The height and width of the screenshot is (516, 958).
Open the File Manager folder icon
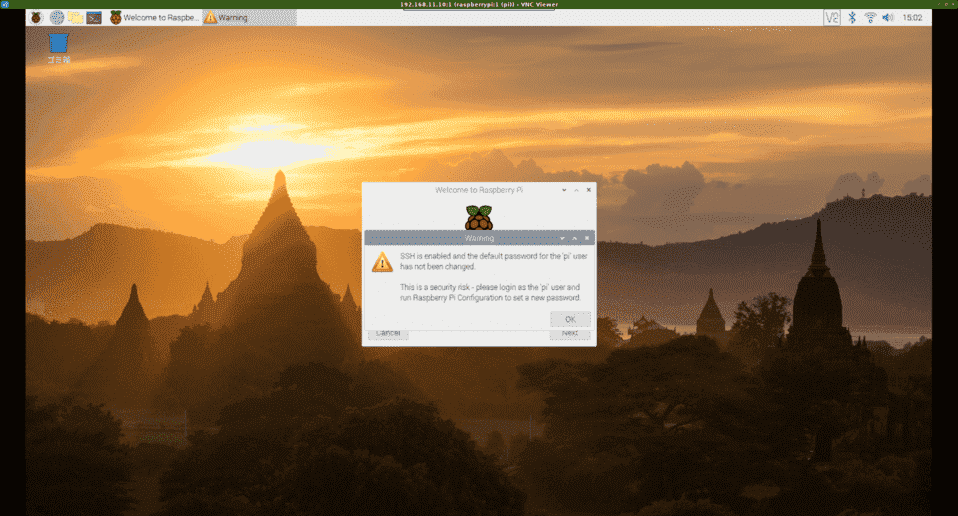(x=76, y=17)
